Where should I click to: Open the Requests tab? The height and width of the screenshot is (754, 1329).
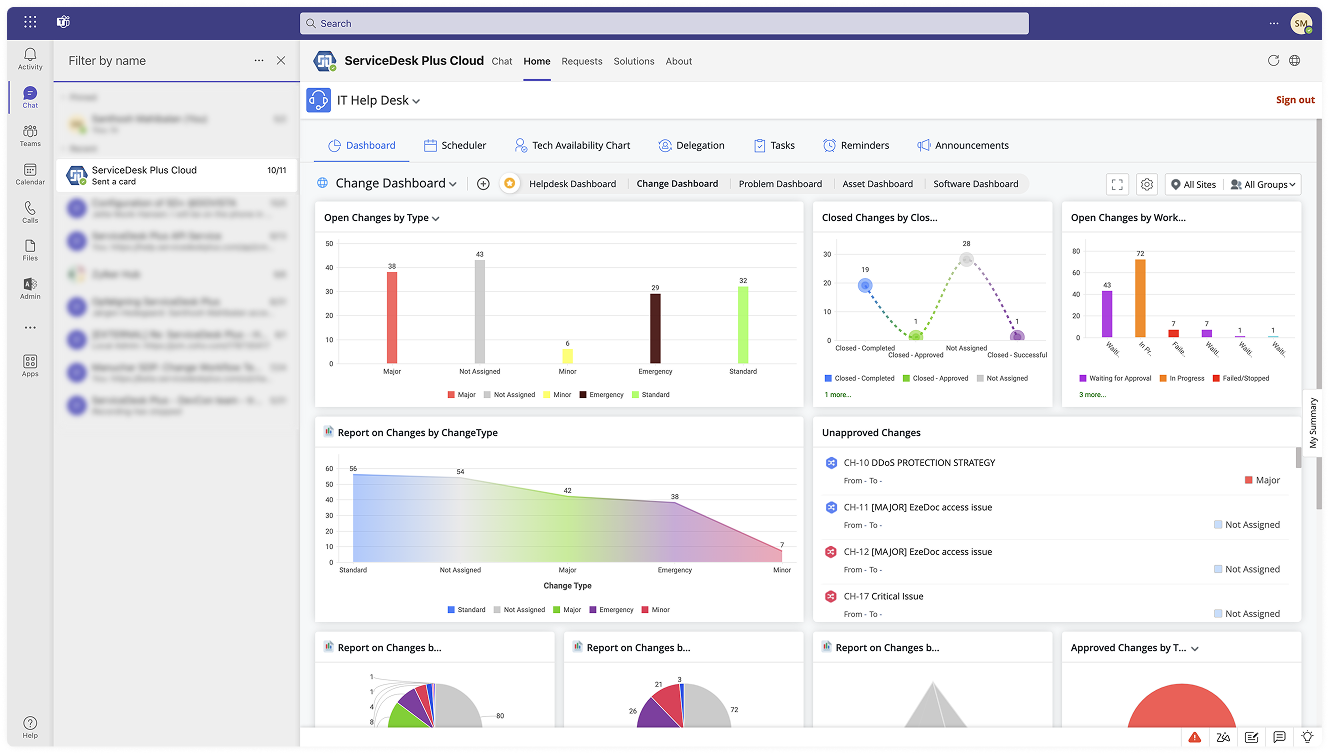tap(581, 61)
